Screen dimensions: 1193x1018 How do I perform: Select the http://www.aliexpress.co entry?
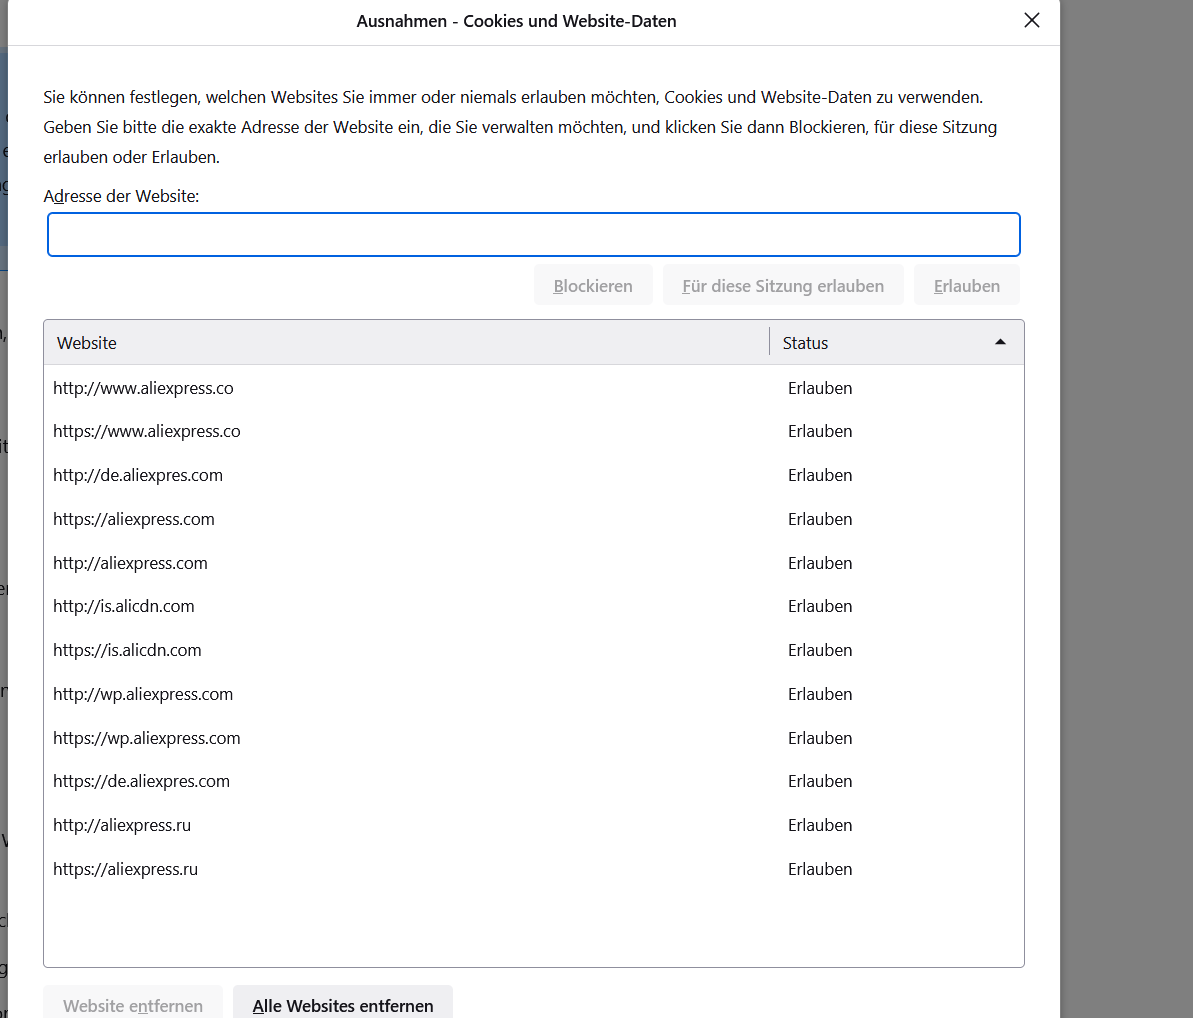(143, 388)
